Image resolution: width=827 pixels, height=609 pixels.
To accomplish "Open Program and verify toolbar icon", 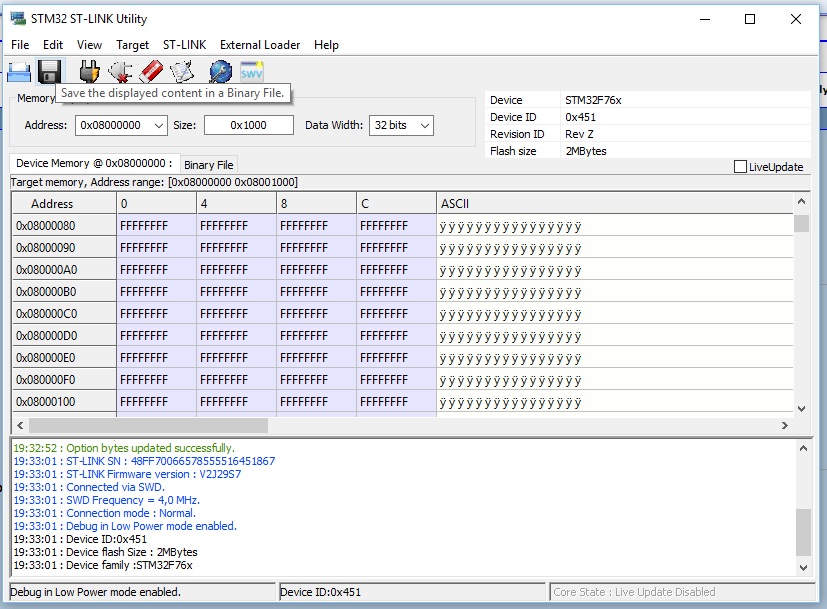I will 182,72.
